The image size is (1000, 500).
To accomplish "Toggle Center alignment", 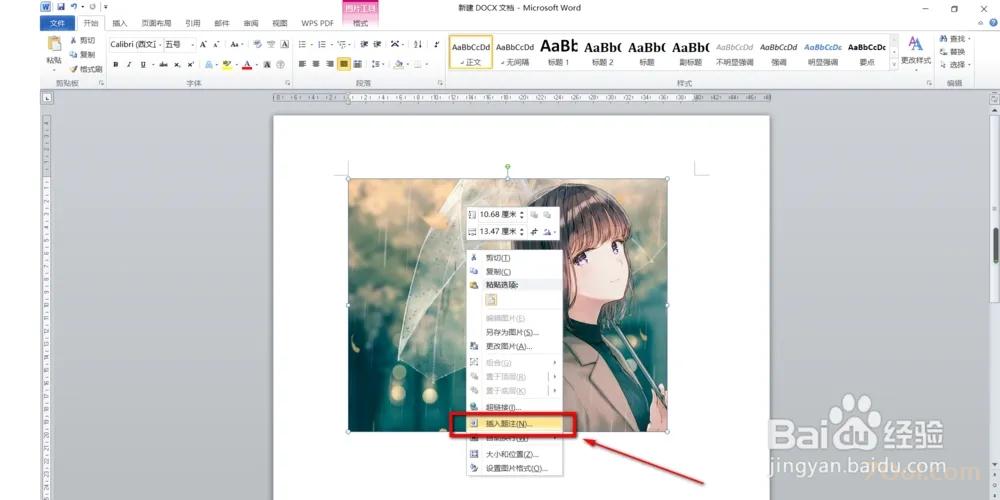I will click(316, 64).
